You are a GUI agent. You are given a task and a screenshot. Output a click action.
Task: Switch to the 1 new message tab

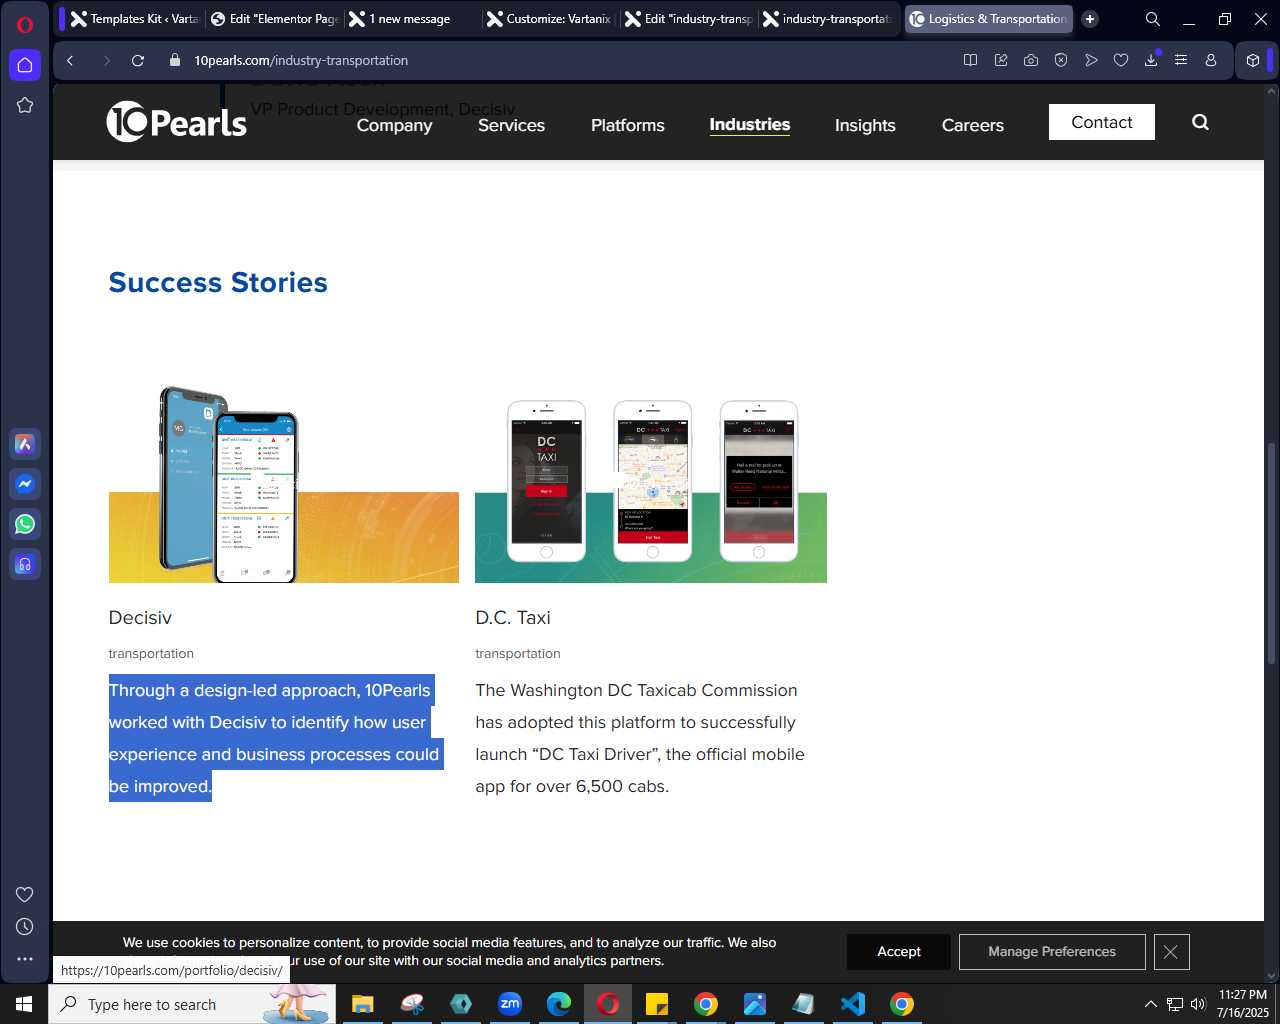412,19
